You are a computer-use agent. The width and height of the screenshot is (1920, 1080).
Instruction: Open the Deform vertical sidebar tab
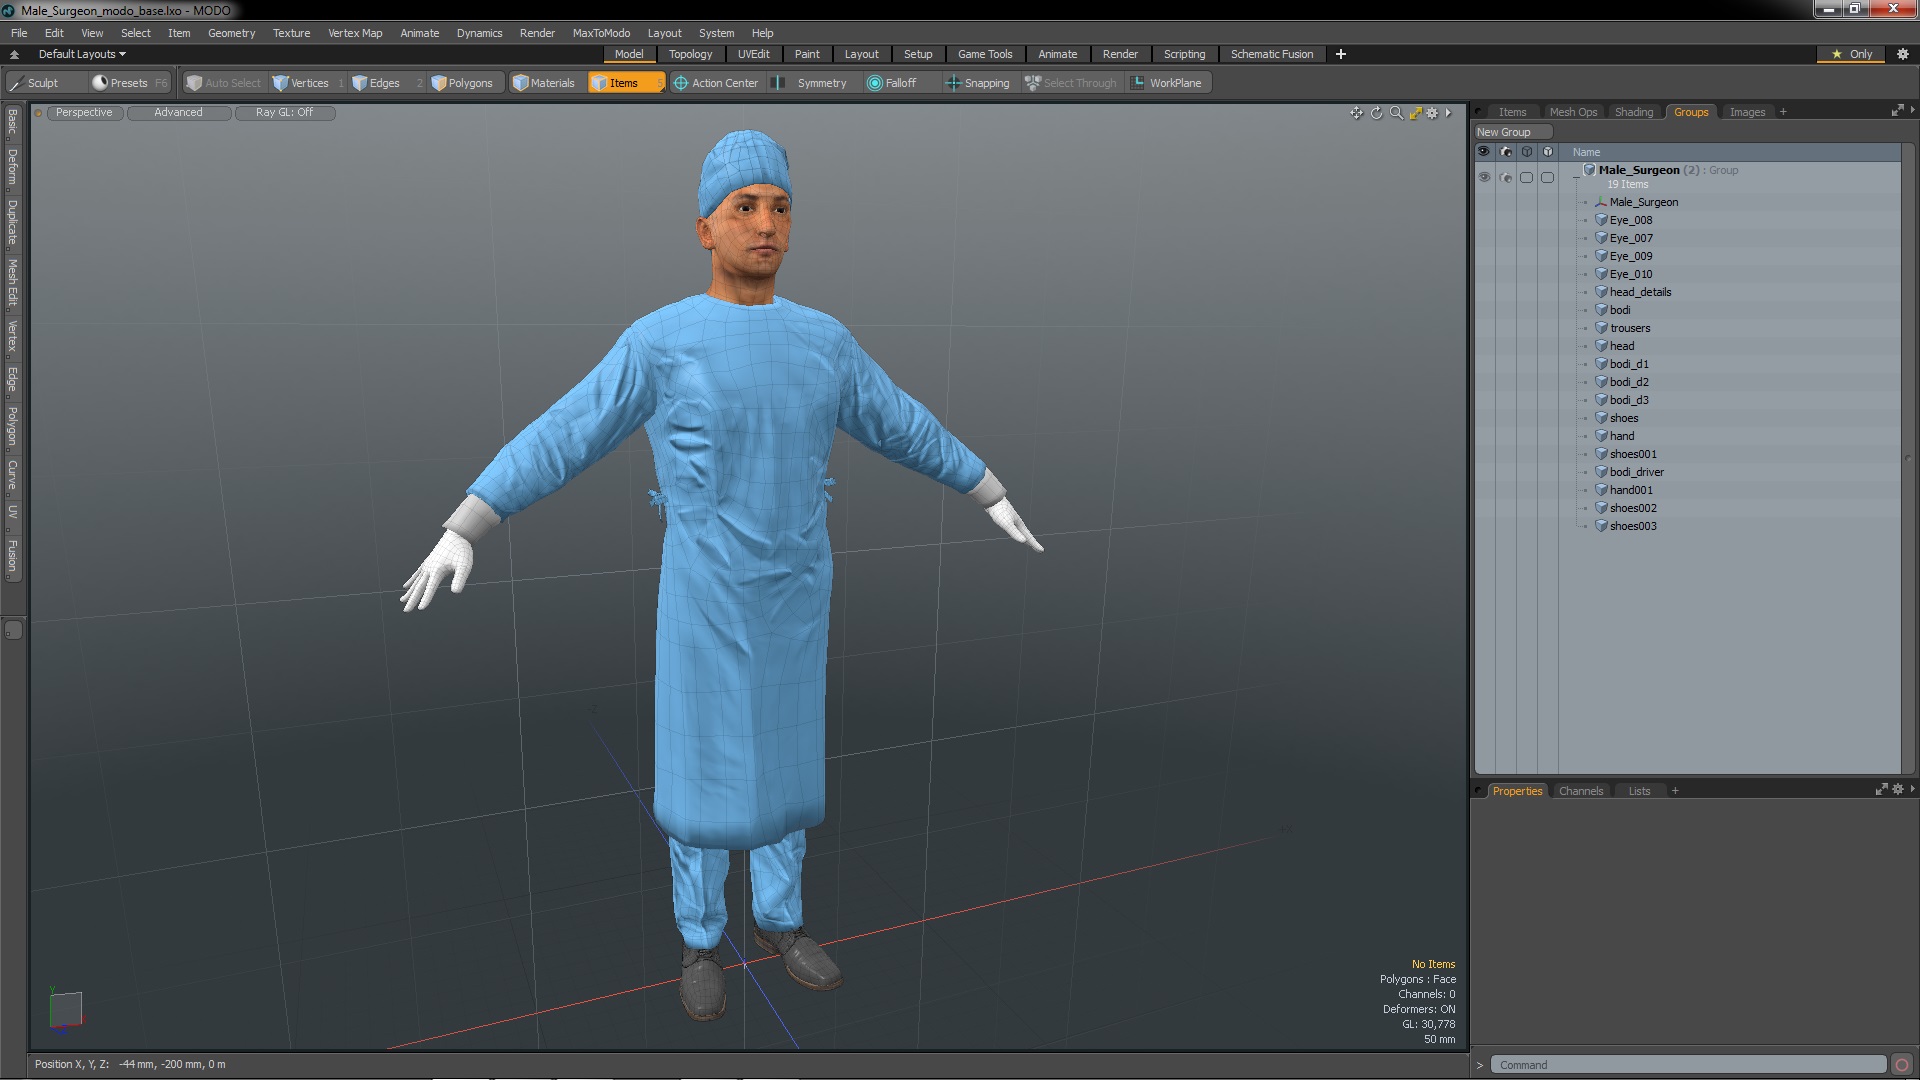(x=13, y=166)
